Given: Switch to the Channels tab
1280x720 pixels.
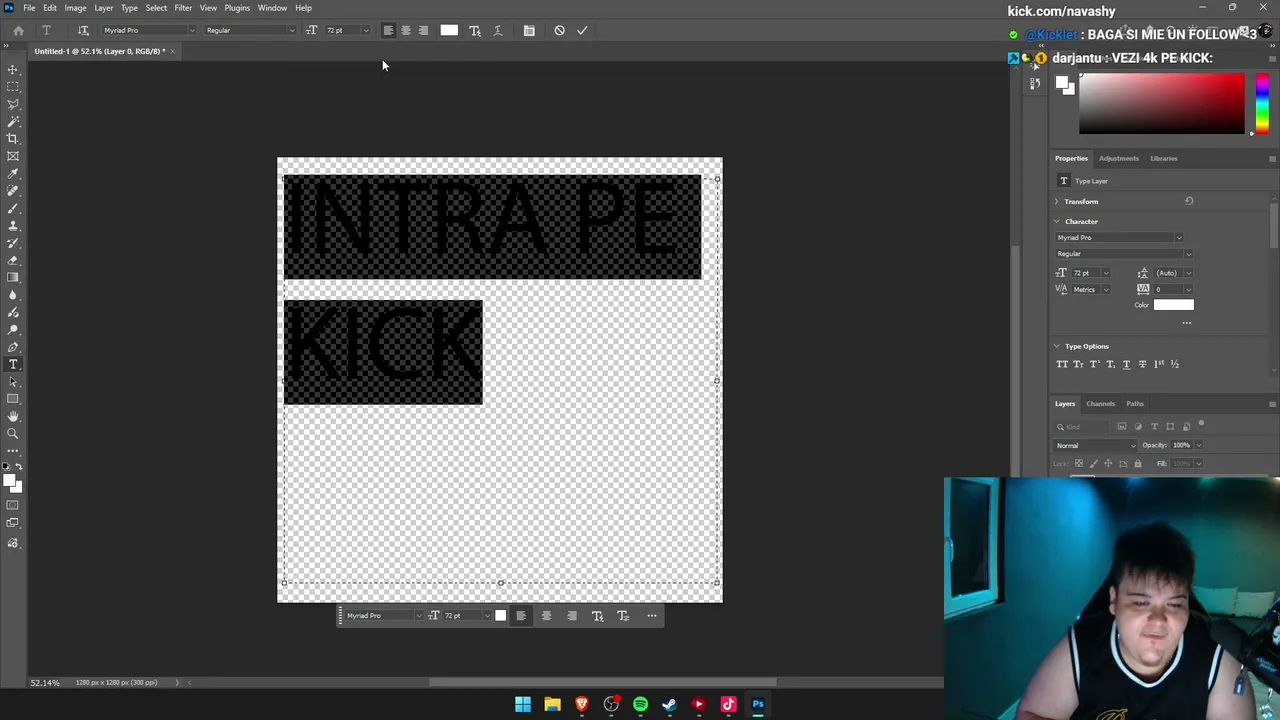Looking at the screenshot, I should (x=1100, y=404).
